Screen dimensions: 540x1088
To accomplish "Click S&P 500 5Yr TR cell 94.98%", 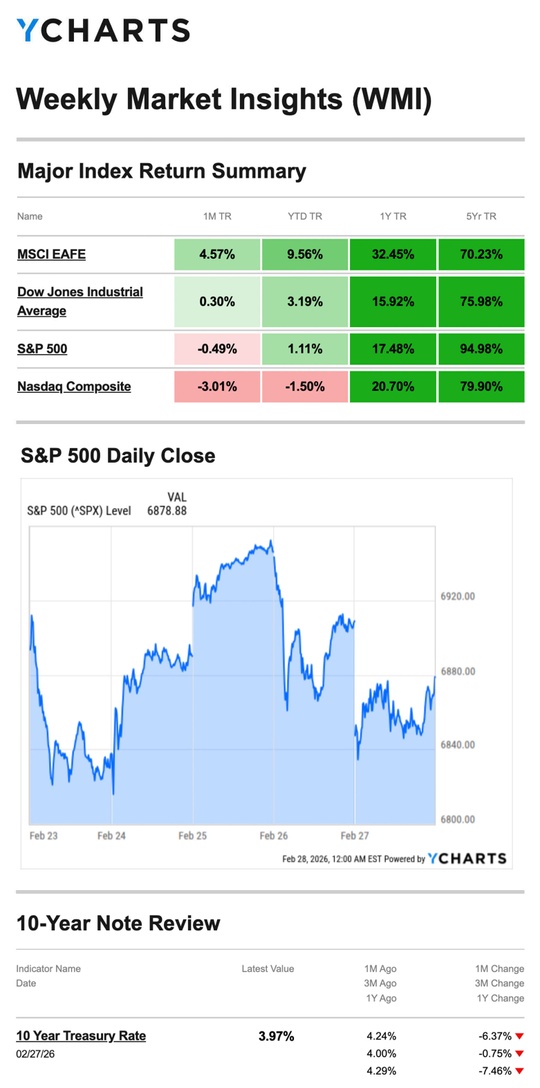I will tap(481, 349).
